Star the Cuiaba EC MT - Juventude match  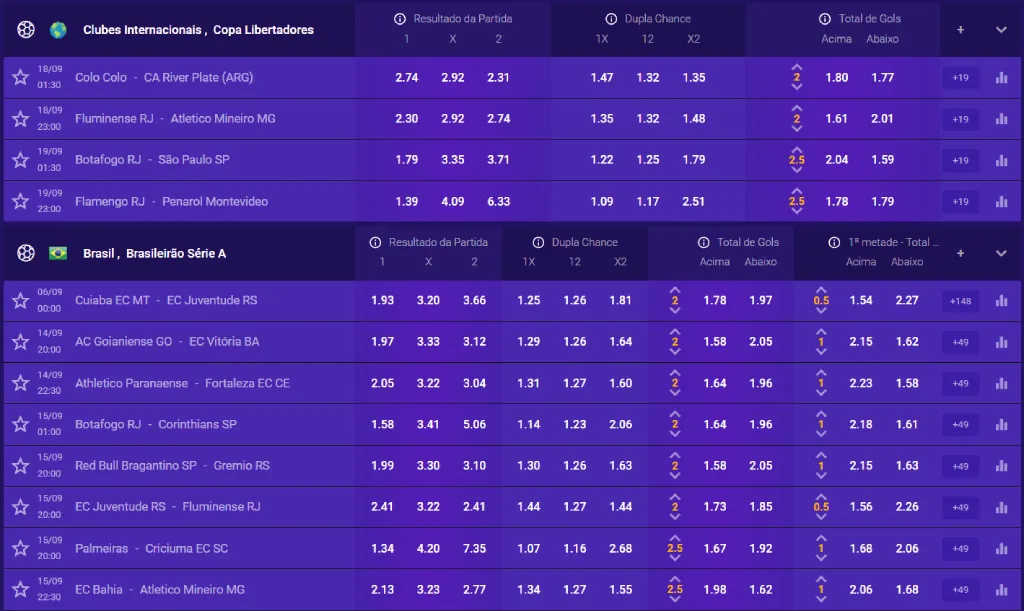20,300
